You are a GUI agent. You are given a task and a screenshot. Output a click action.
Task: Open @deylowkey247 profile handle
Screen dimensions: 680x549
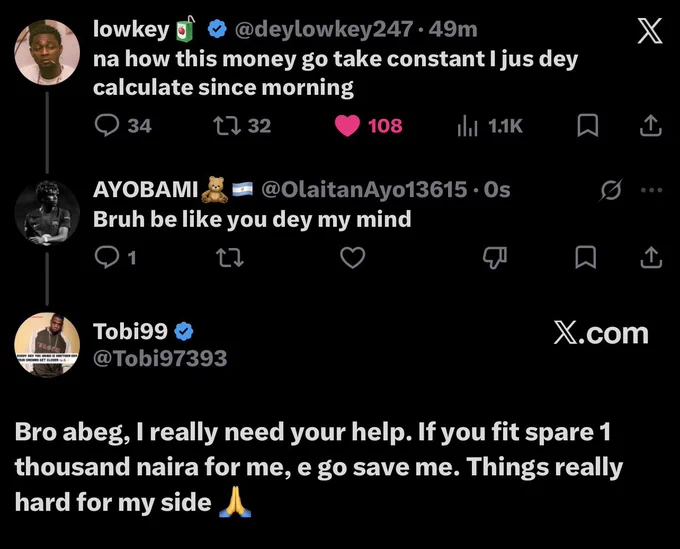point(324,29)
